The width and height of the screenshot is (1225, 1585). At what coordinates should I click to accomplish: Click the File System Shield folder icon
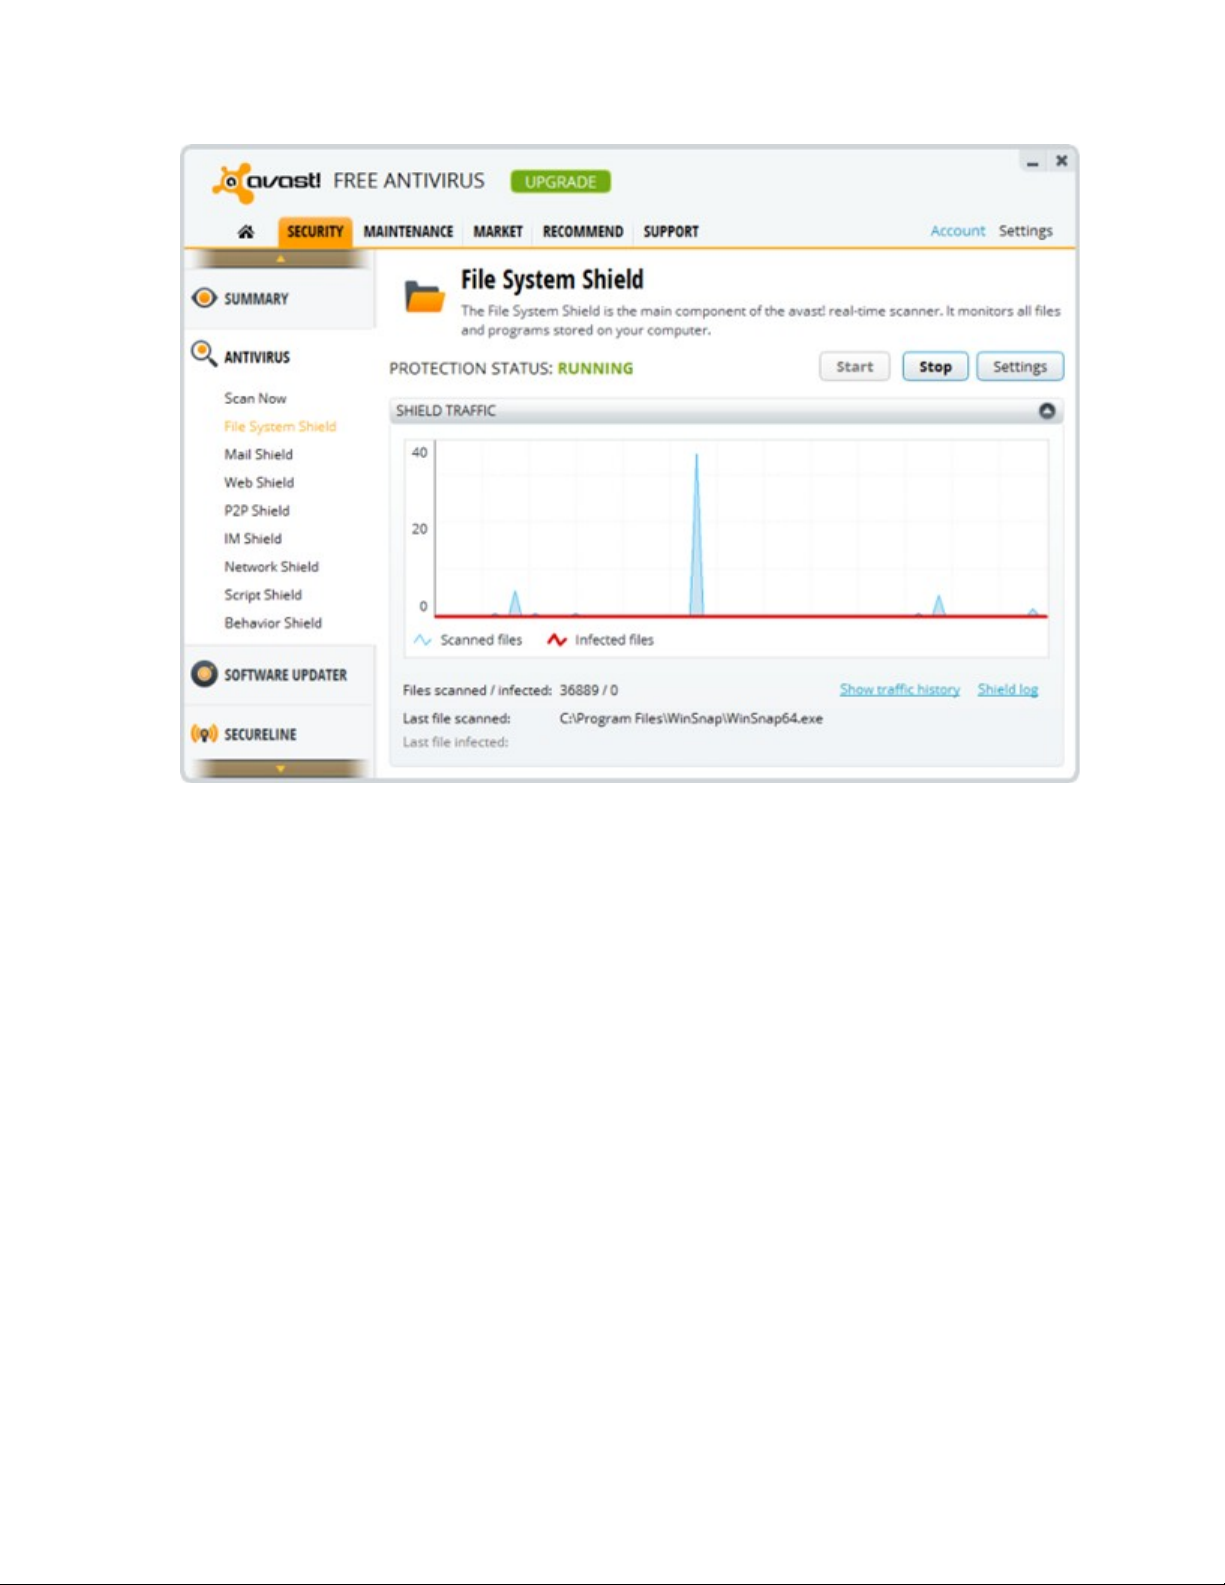424,297
